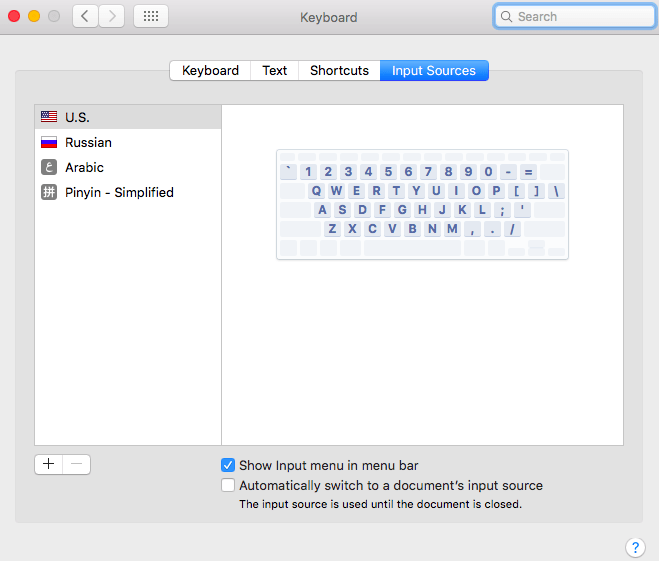Viewport: 659px width, 561px height.
Task: Choose Pinyin - Simplified from the list
Action: (119, 192)
